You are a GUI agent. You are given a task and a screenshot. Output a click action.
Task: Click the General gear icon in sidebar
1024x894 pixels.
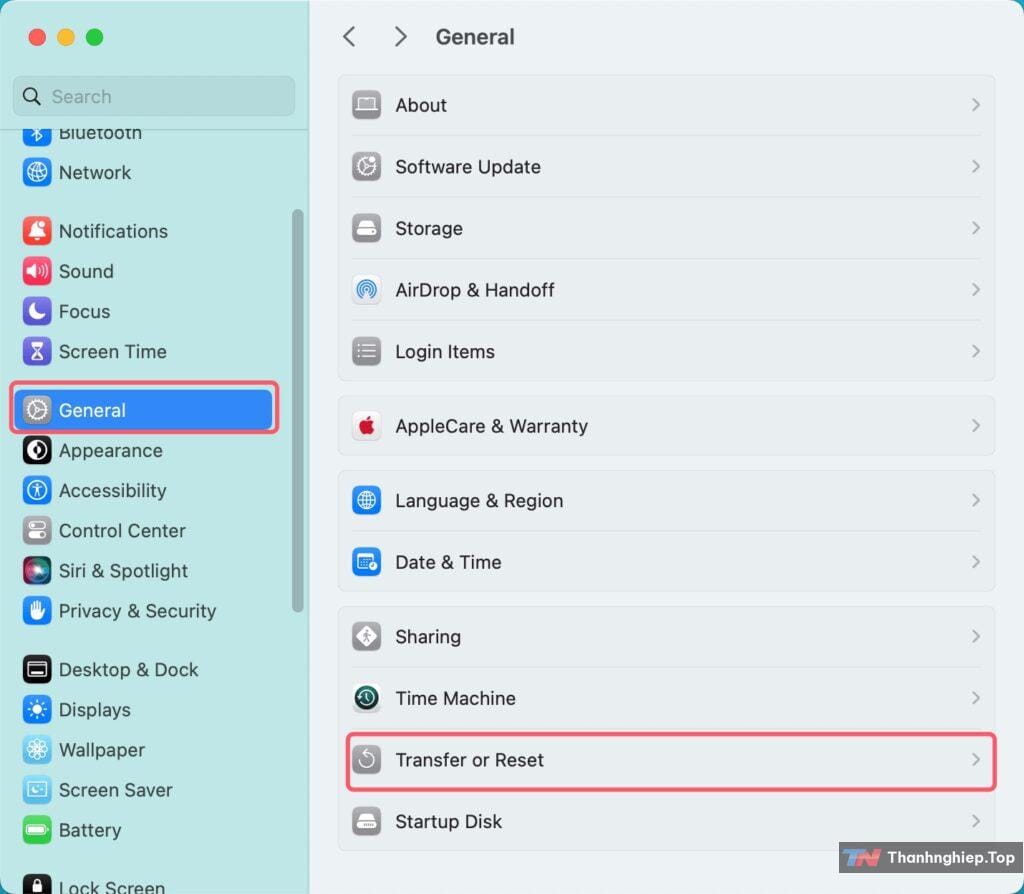[x=37, y=410]
